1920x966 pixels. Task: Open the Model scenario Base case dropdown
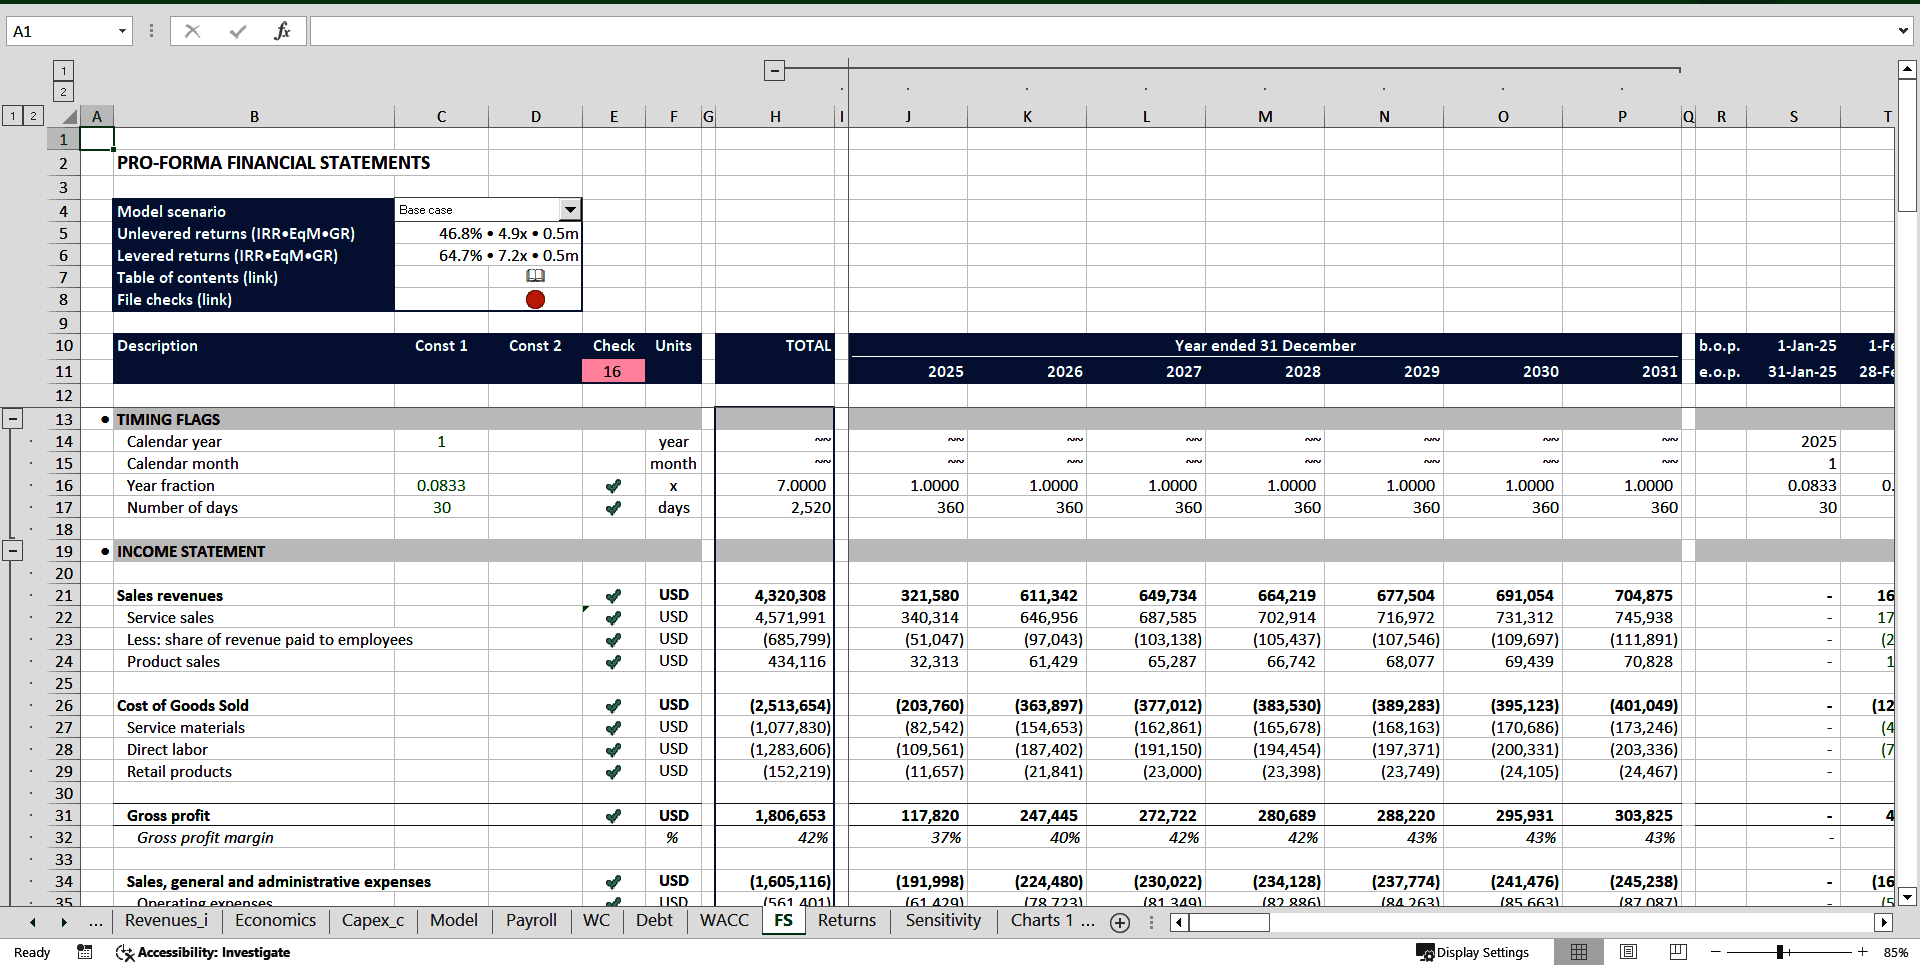pos(569,210)
